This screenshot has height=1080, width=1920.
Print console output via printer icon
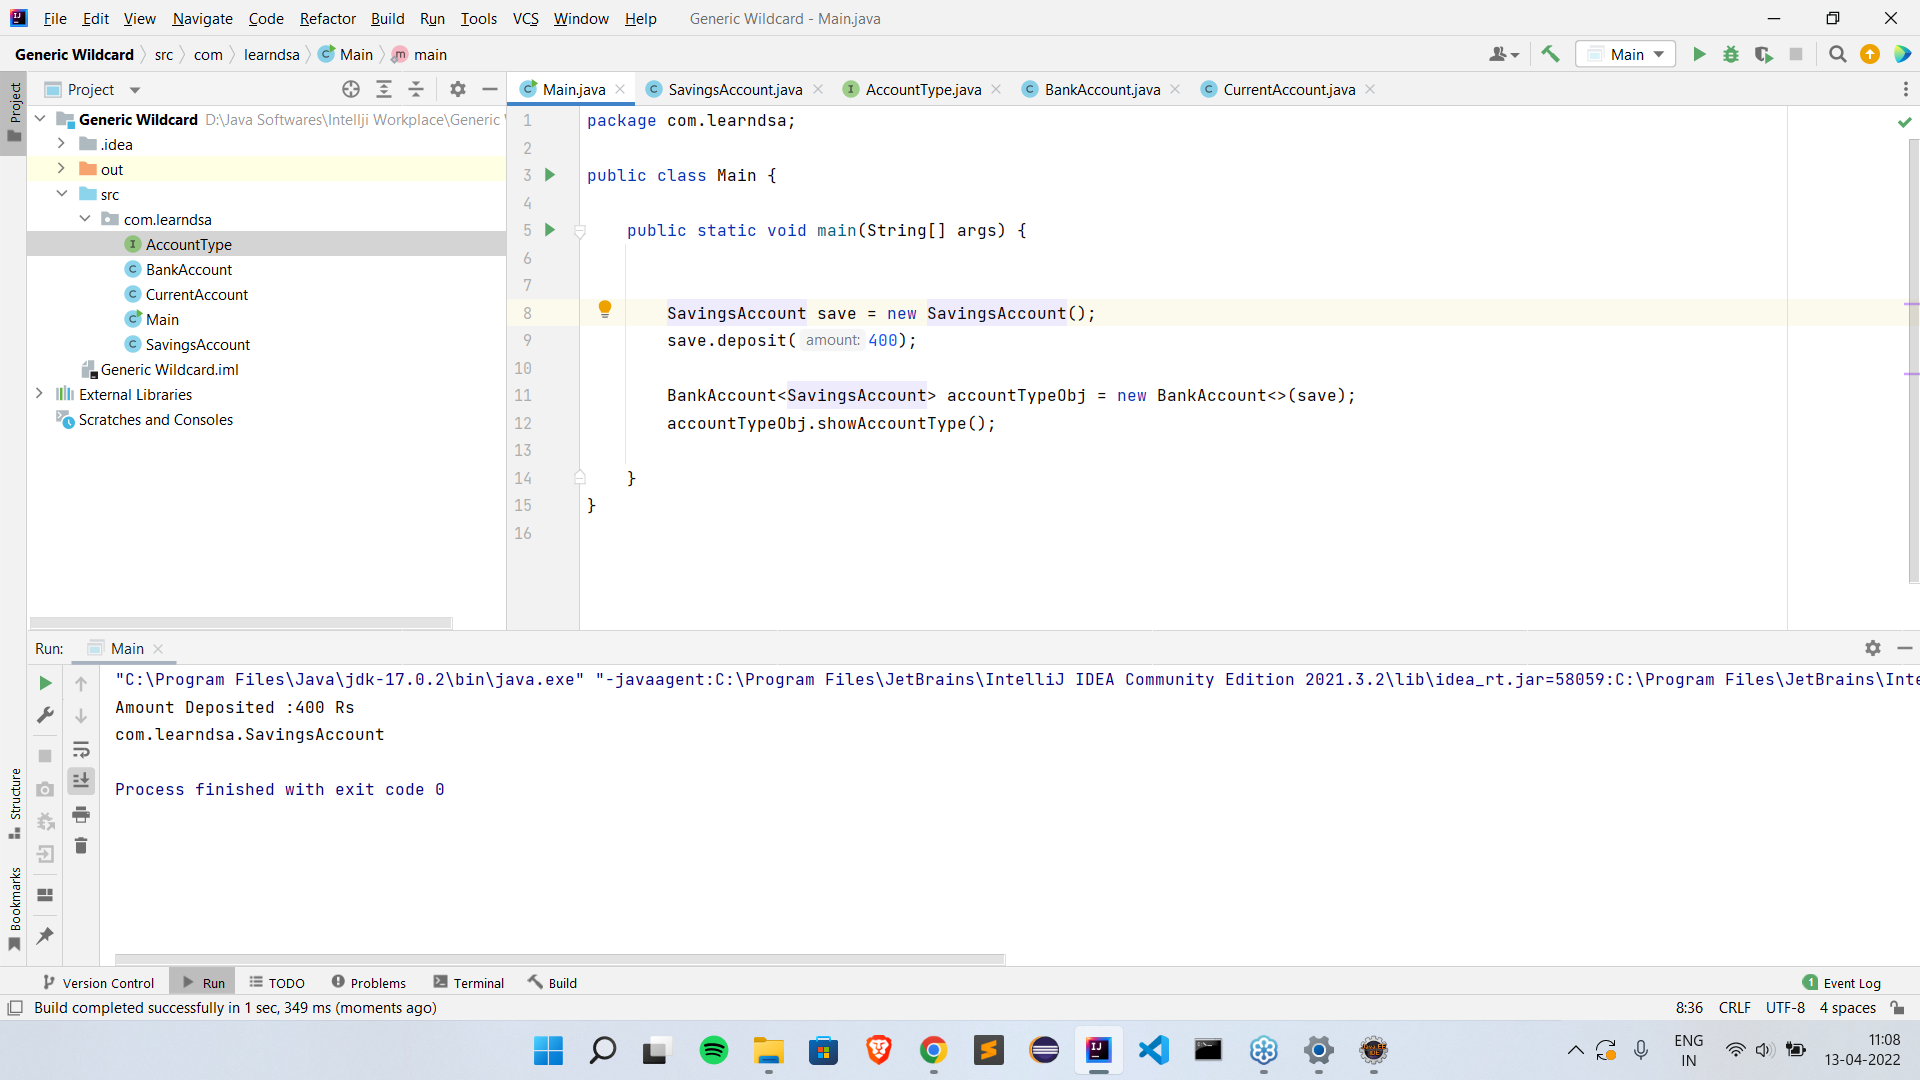pyautogui.click(x=81, y=815)
